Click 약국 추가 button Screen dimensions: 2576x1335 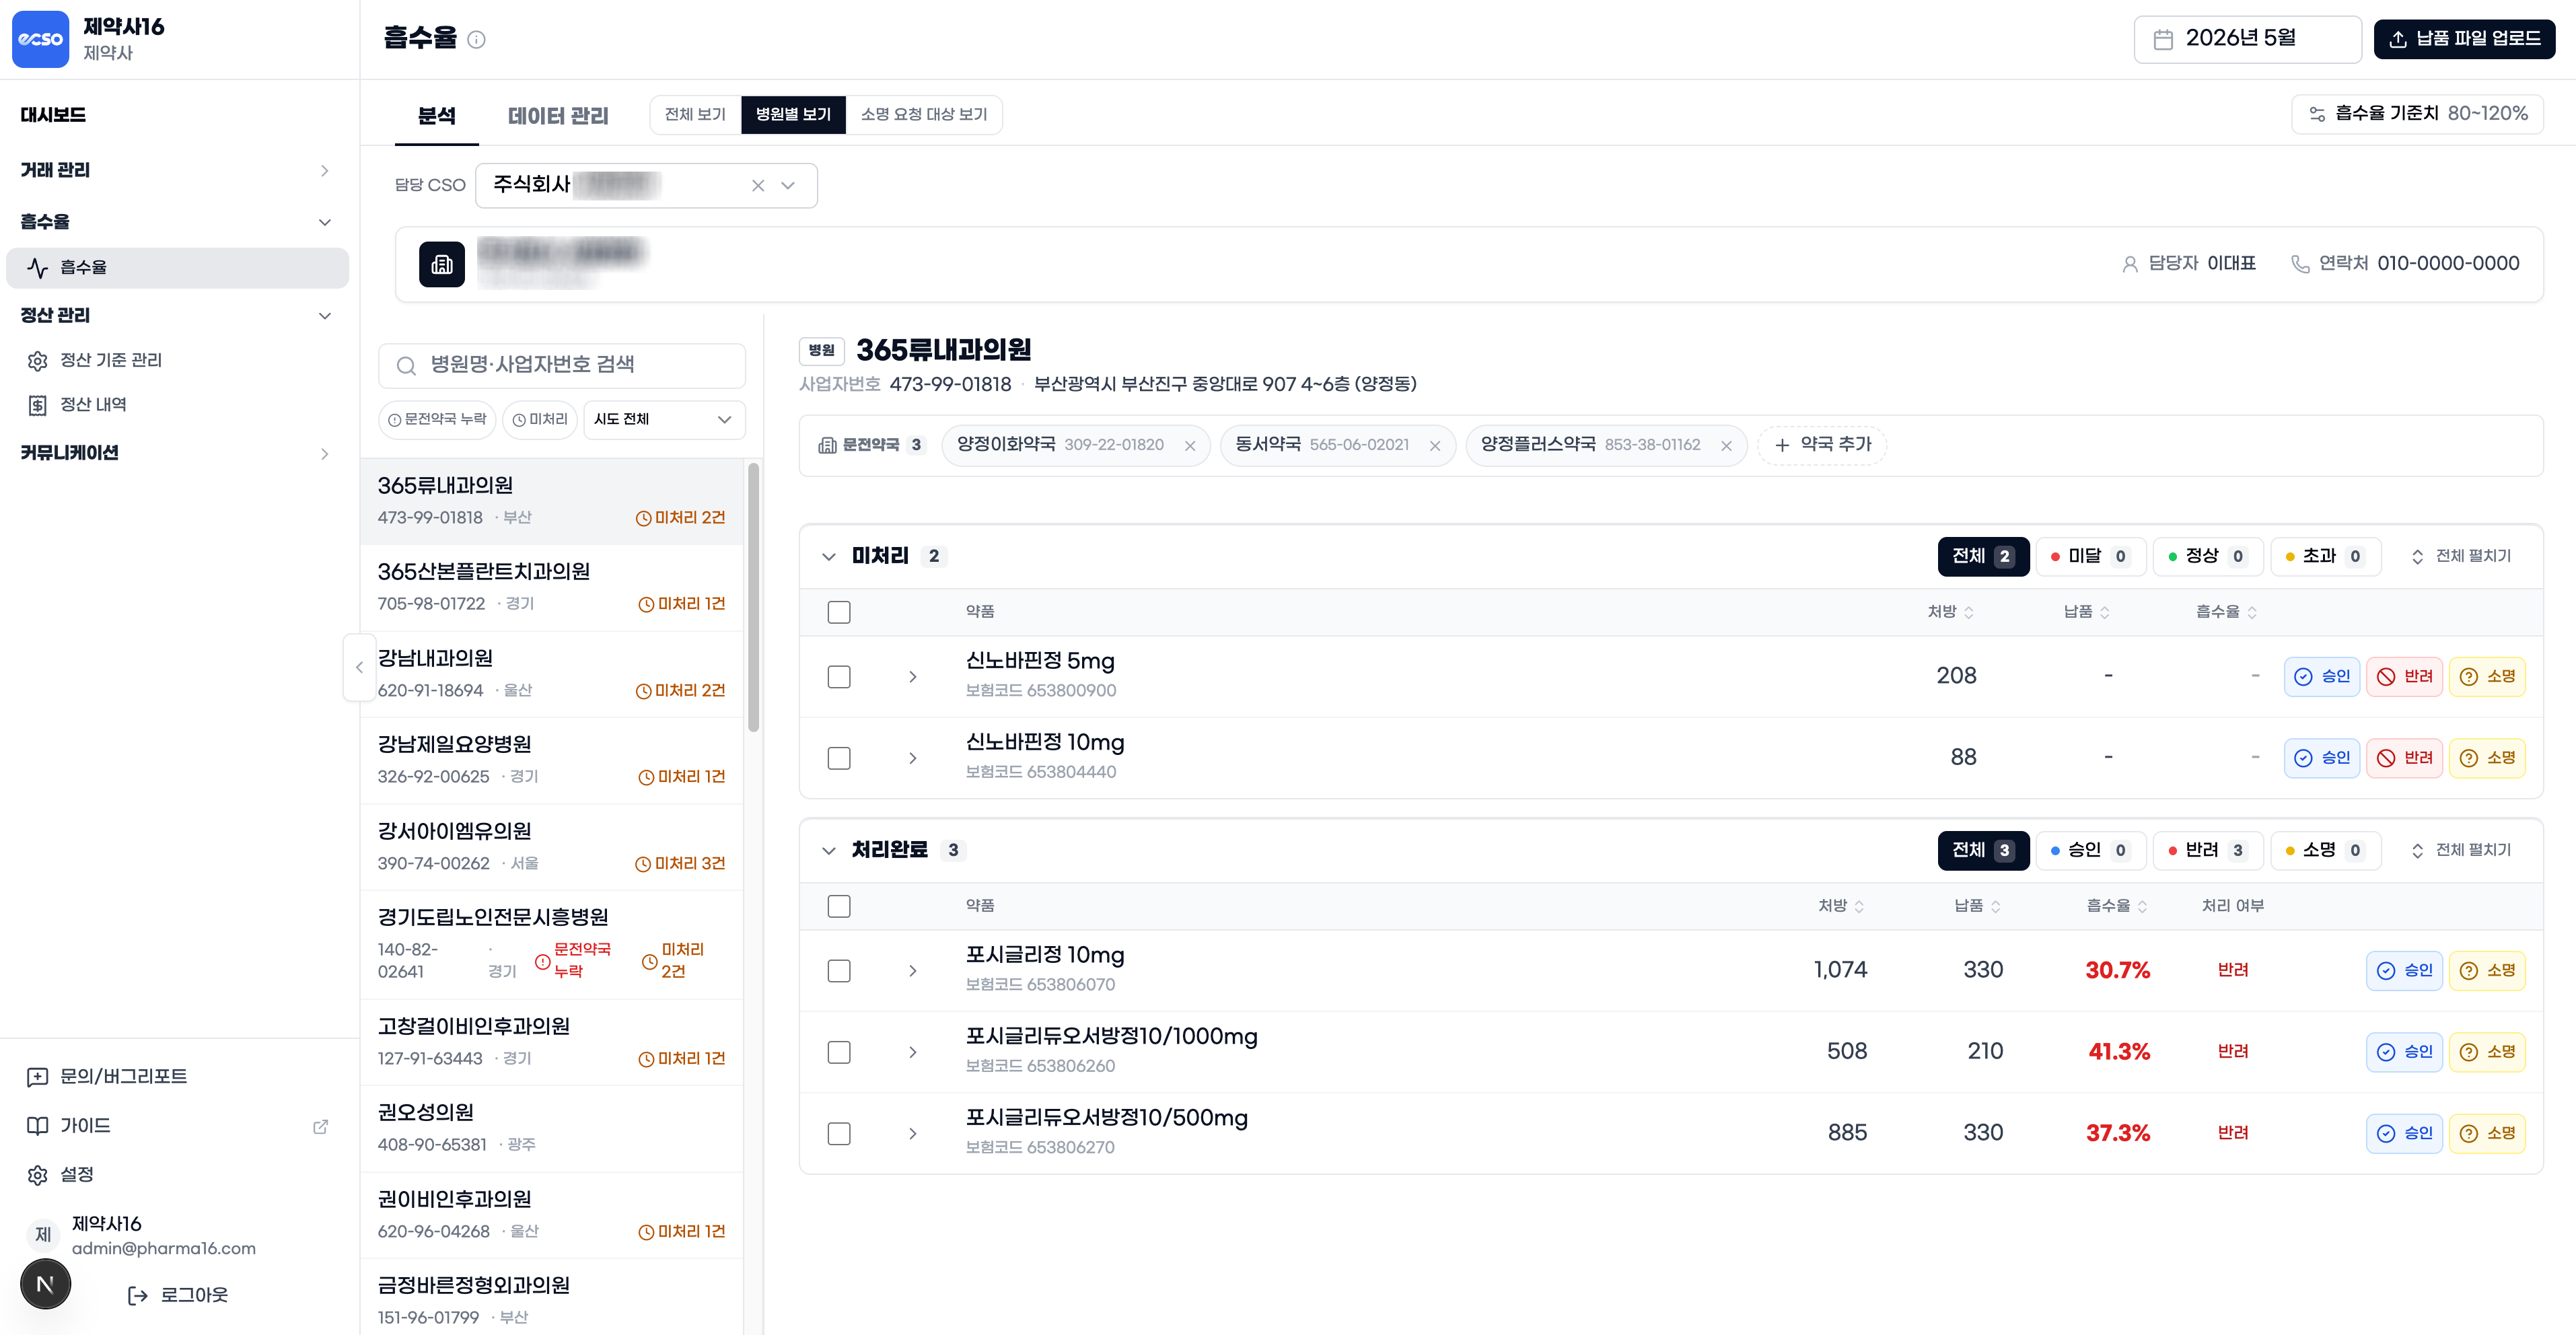[x=1821, y=445]
